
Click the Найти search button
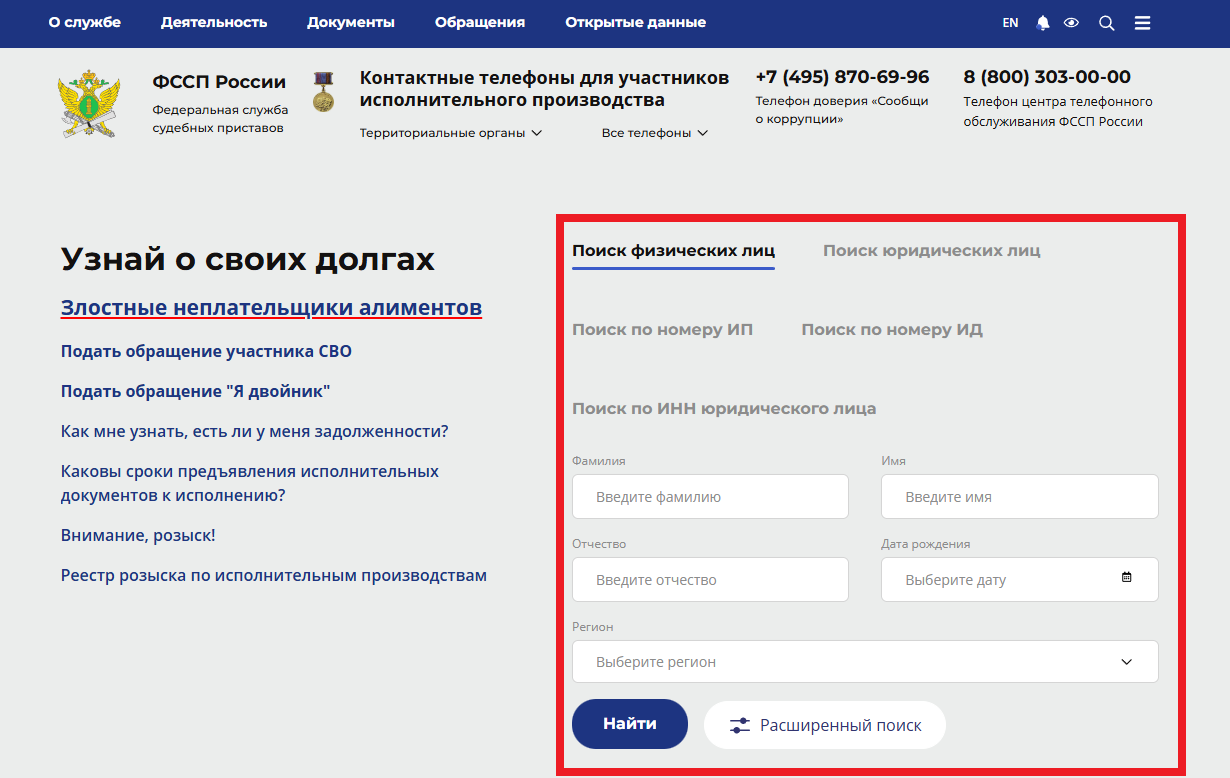tap(629, 723)
